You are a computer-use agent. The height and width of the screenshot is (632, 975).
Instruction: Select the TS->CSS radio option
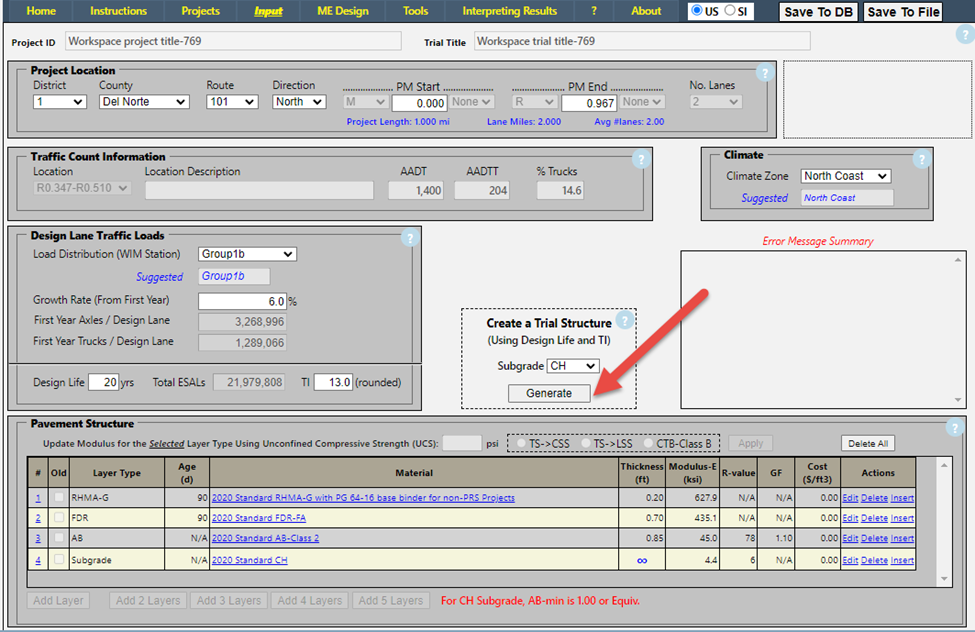[521, 443]
